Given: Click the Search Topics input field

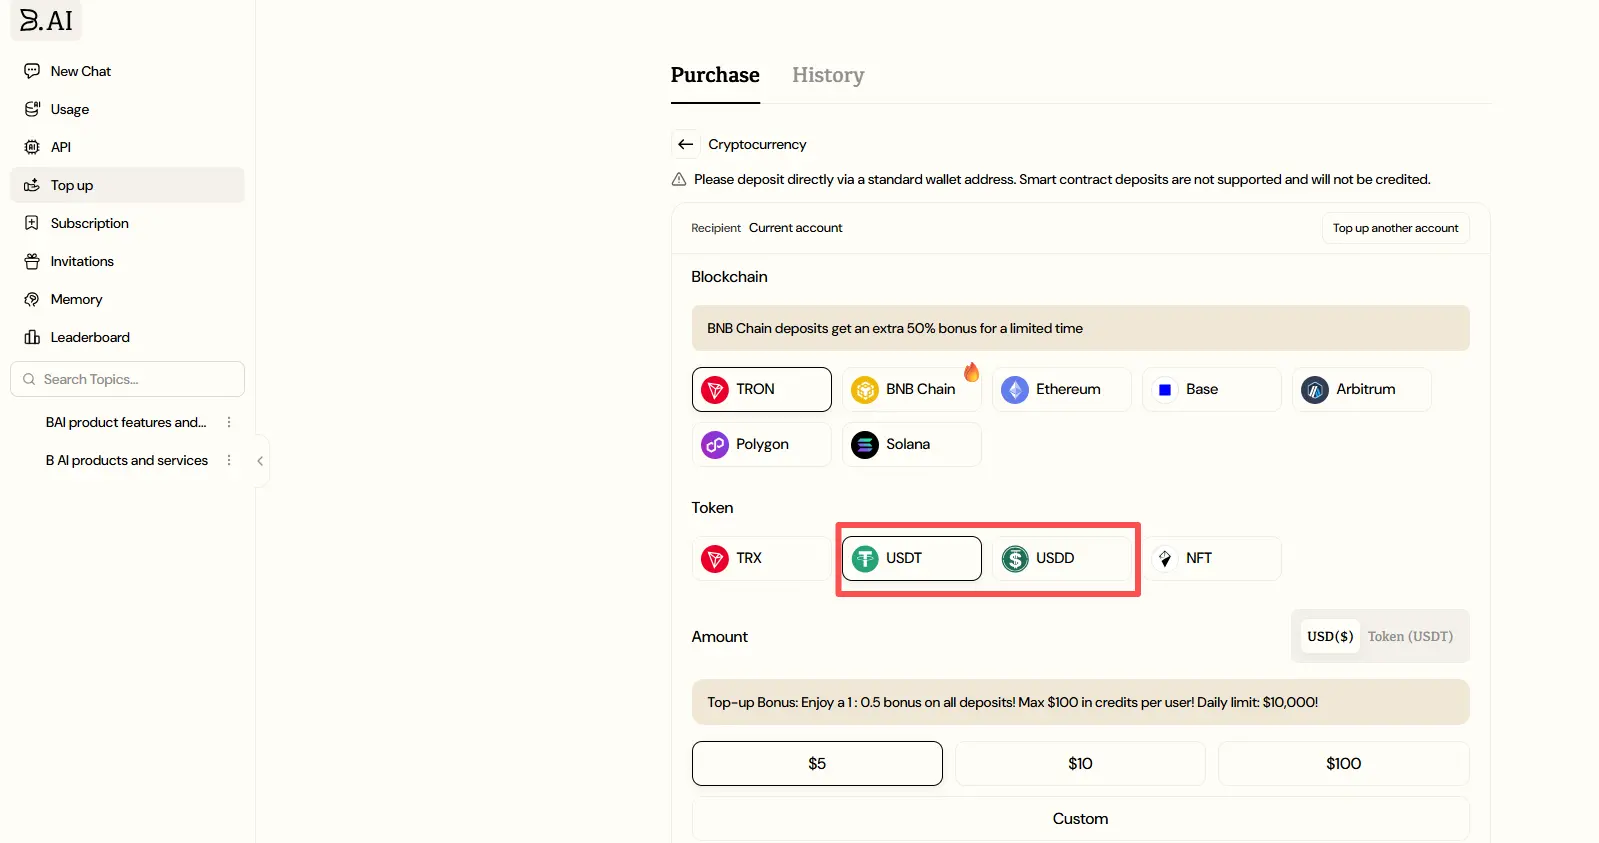Looking at the screenshot, I should (x=127, y=379).
